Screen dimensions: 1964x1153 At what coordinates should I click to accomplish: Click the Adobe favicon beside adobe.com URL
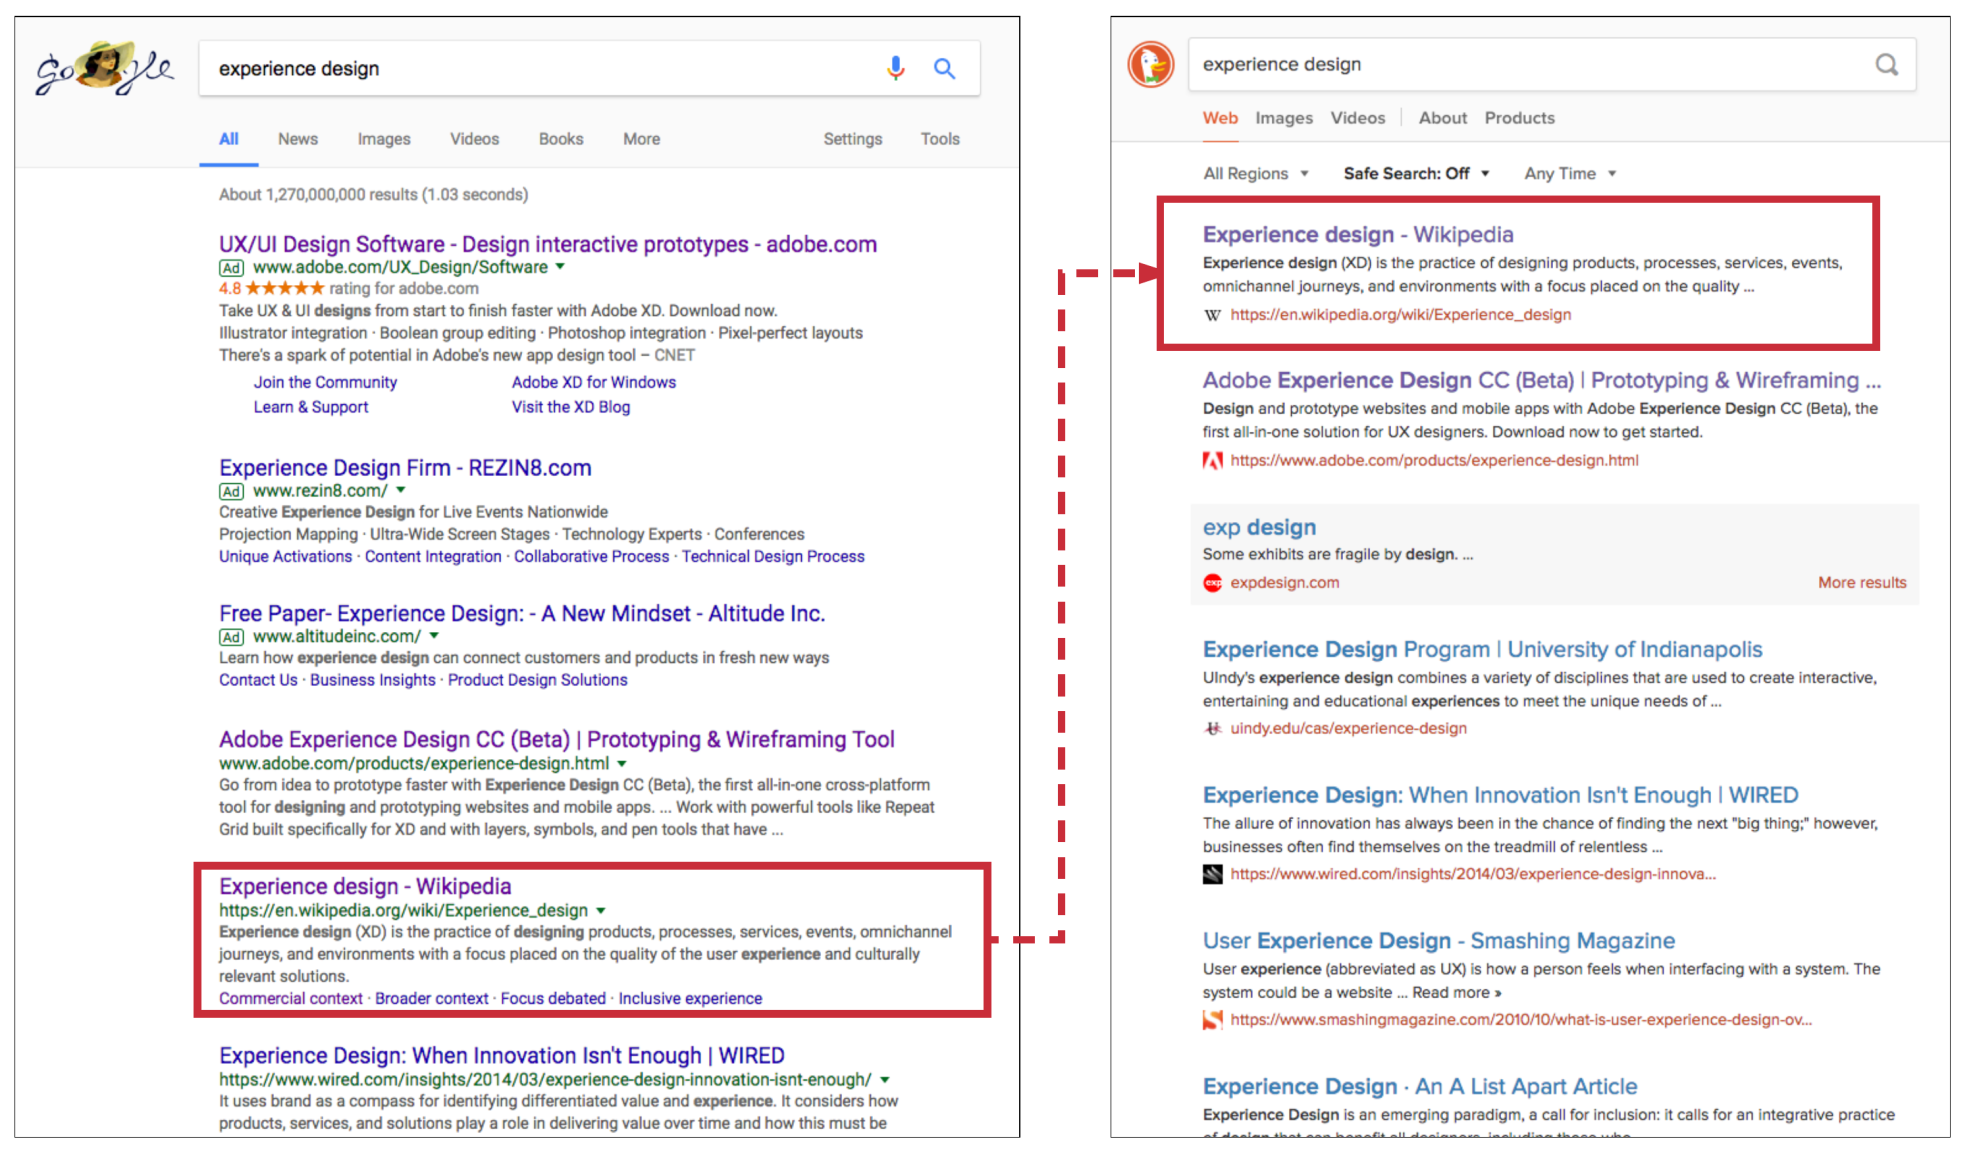(x=1213, y=461)
